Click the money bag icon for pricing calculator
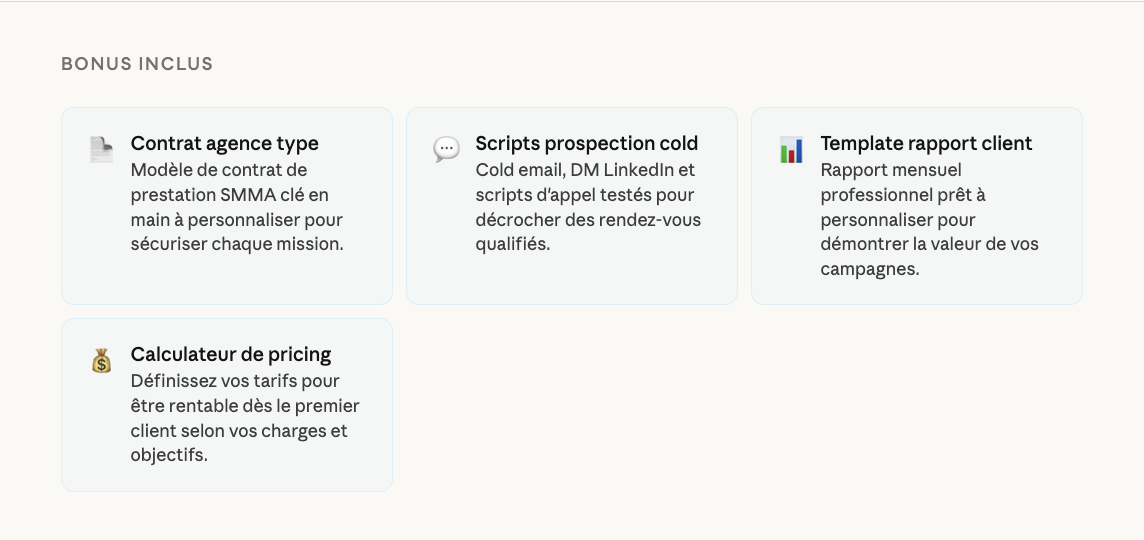The image size is (1144, 540). click(x=101, y=361)
